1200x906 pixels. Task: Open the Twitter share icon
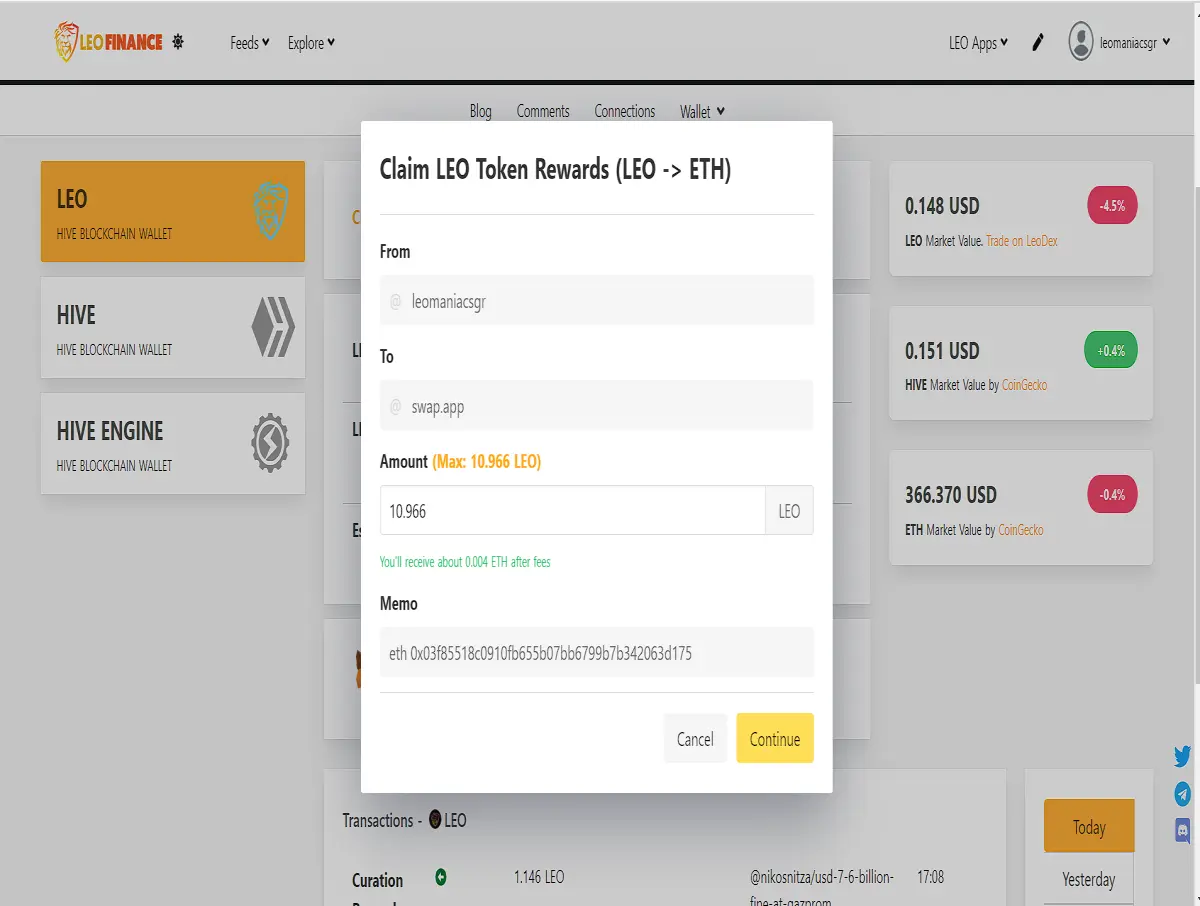tap(1182, 756)
